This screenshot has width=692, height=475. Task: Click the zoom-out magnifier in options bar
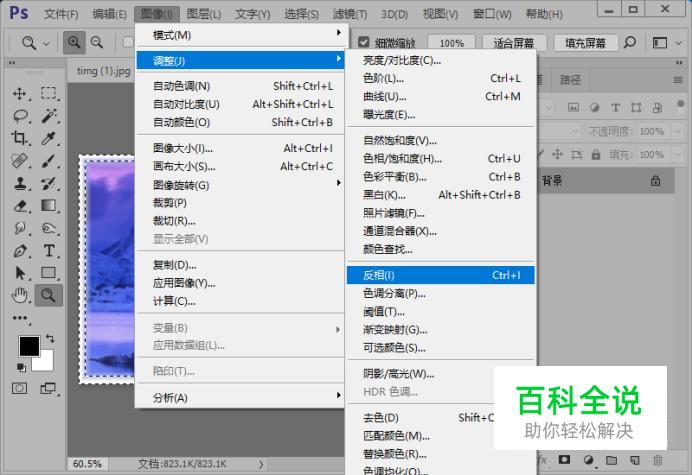pyautogui.click(x=97, y=42)
